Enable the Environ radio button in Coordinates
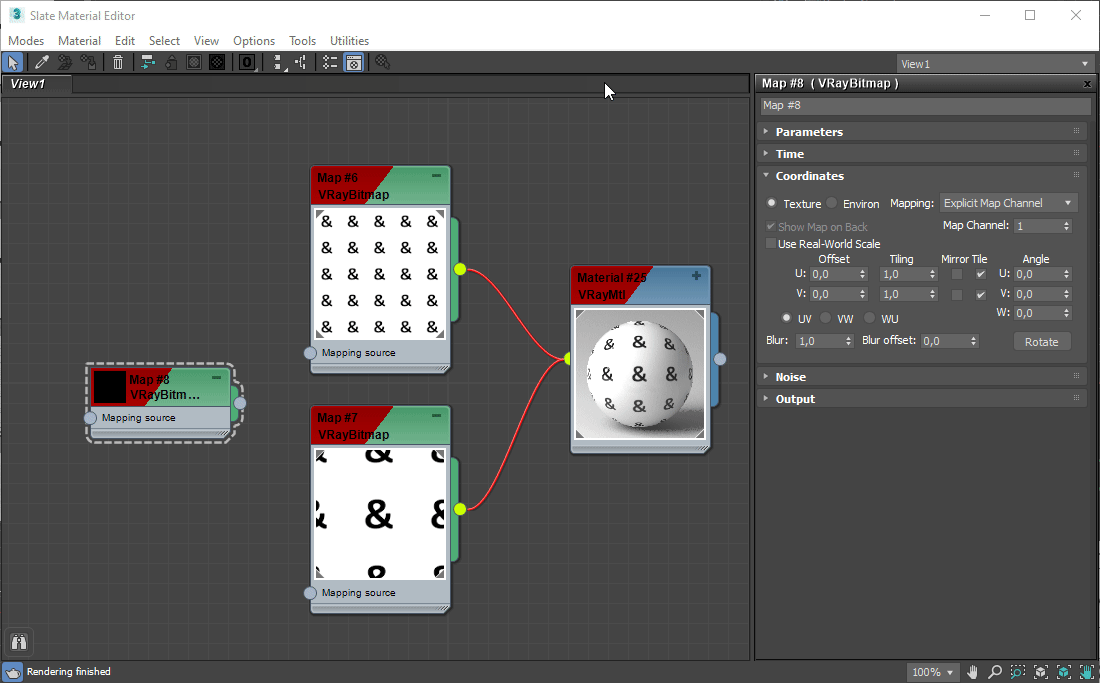 point(831,203)
